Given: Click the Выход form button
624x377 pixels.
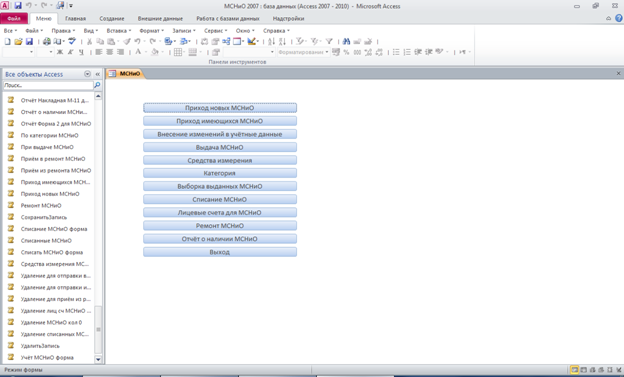Looking at the screenshot, I should click(x=220, y=252).
